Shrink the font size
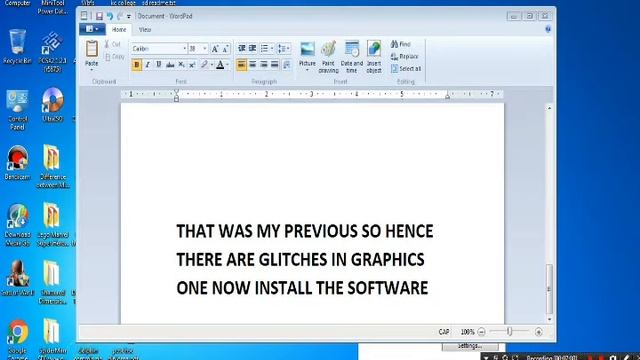 coord(225,49)
